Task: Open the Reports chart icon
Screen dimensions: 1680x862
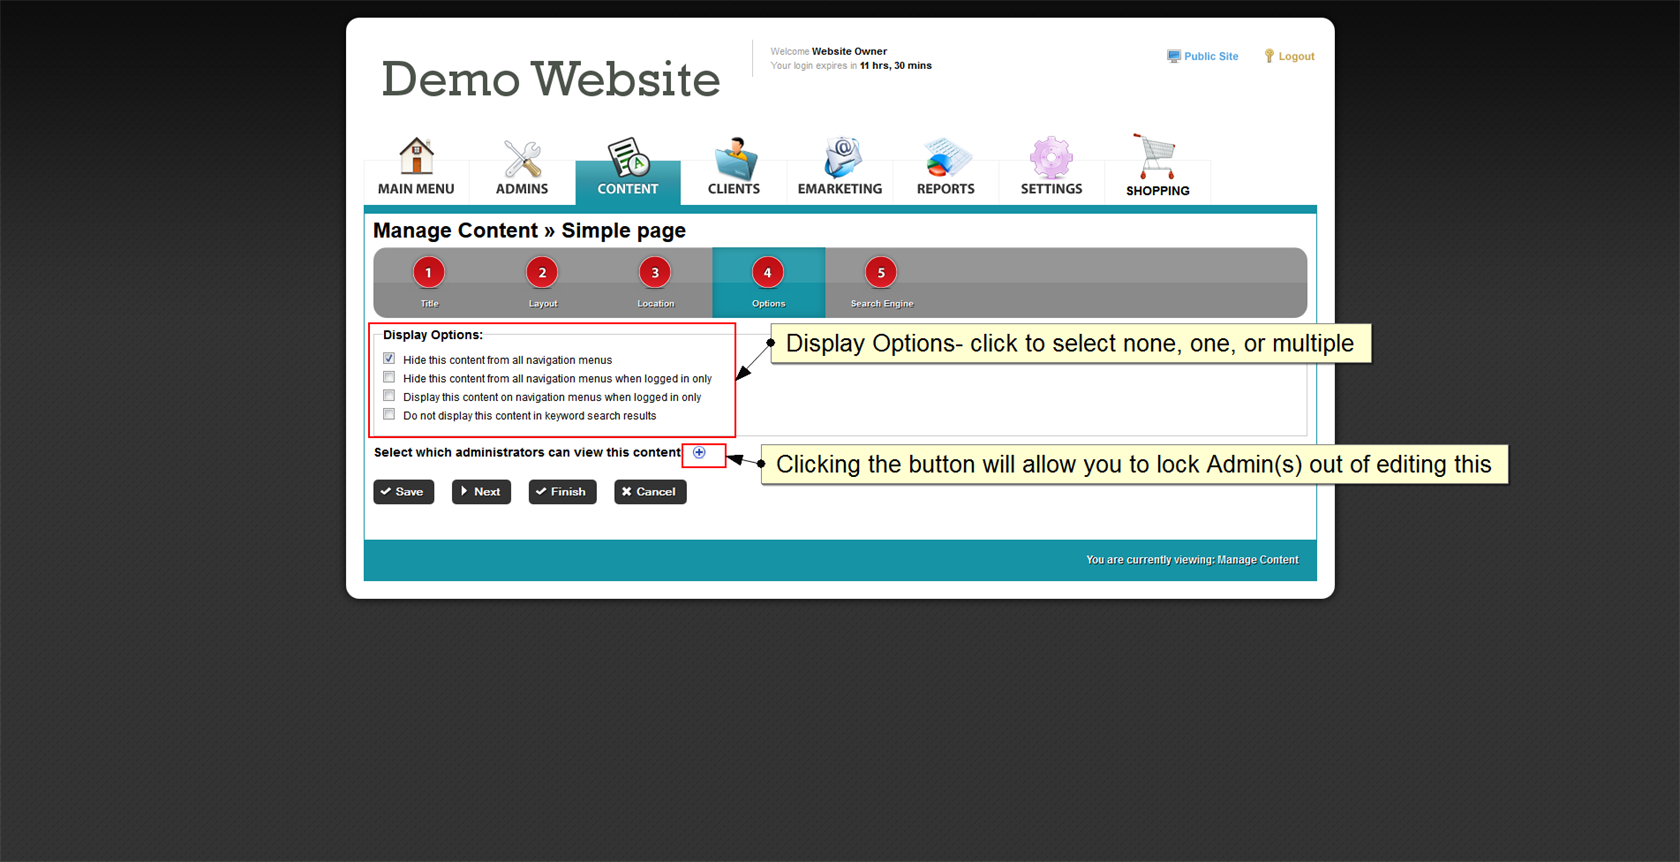Action: pyautogui.click(x=946, y=158)
